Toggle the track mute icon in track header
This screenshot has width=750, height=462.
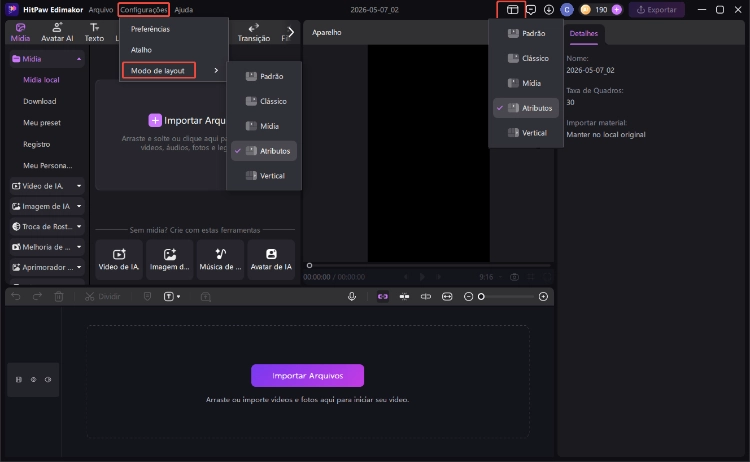coord(48,379)
